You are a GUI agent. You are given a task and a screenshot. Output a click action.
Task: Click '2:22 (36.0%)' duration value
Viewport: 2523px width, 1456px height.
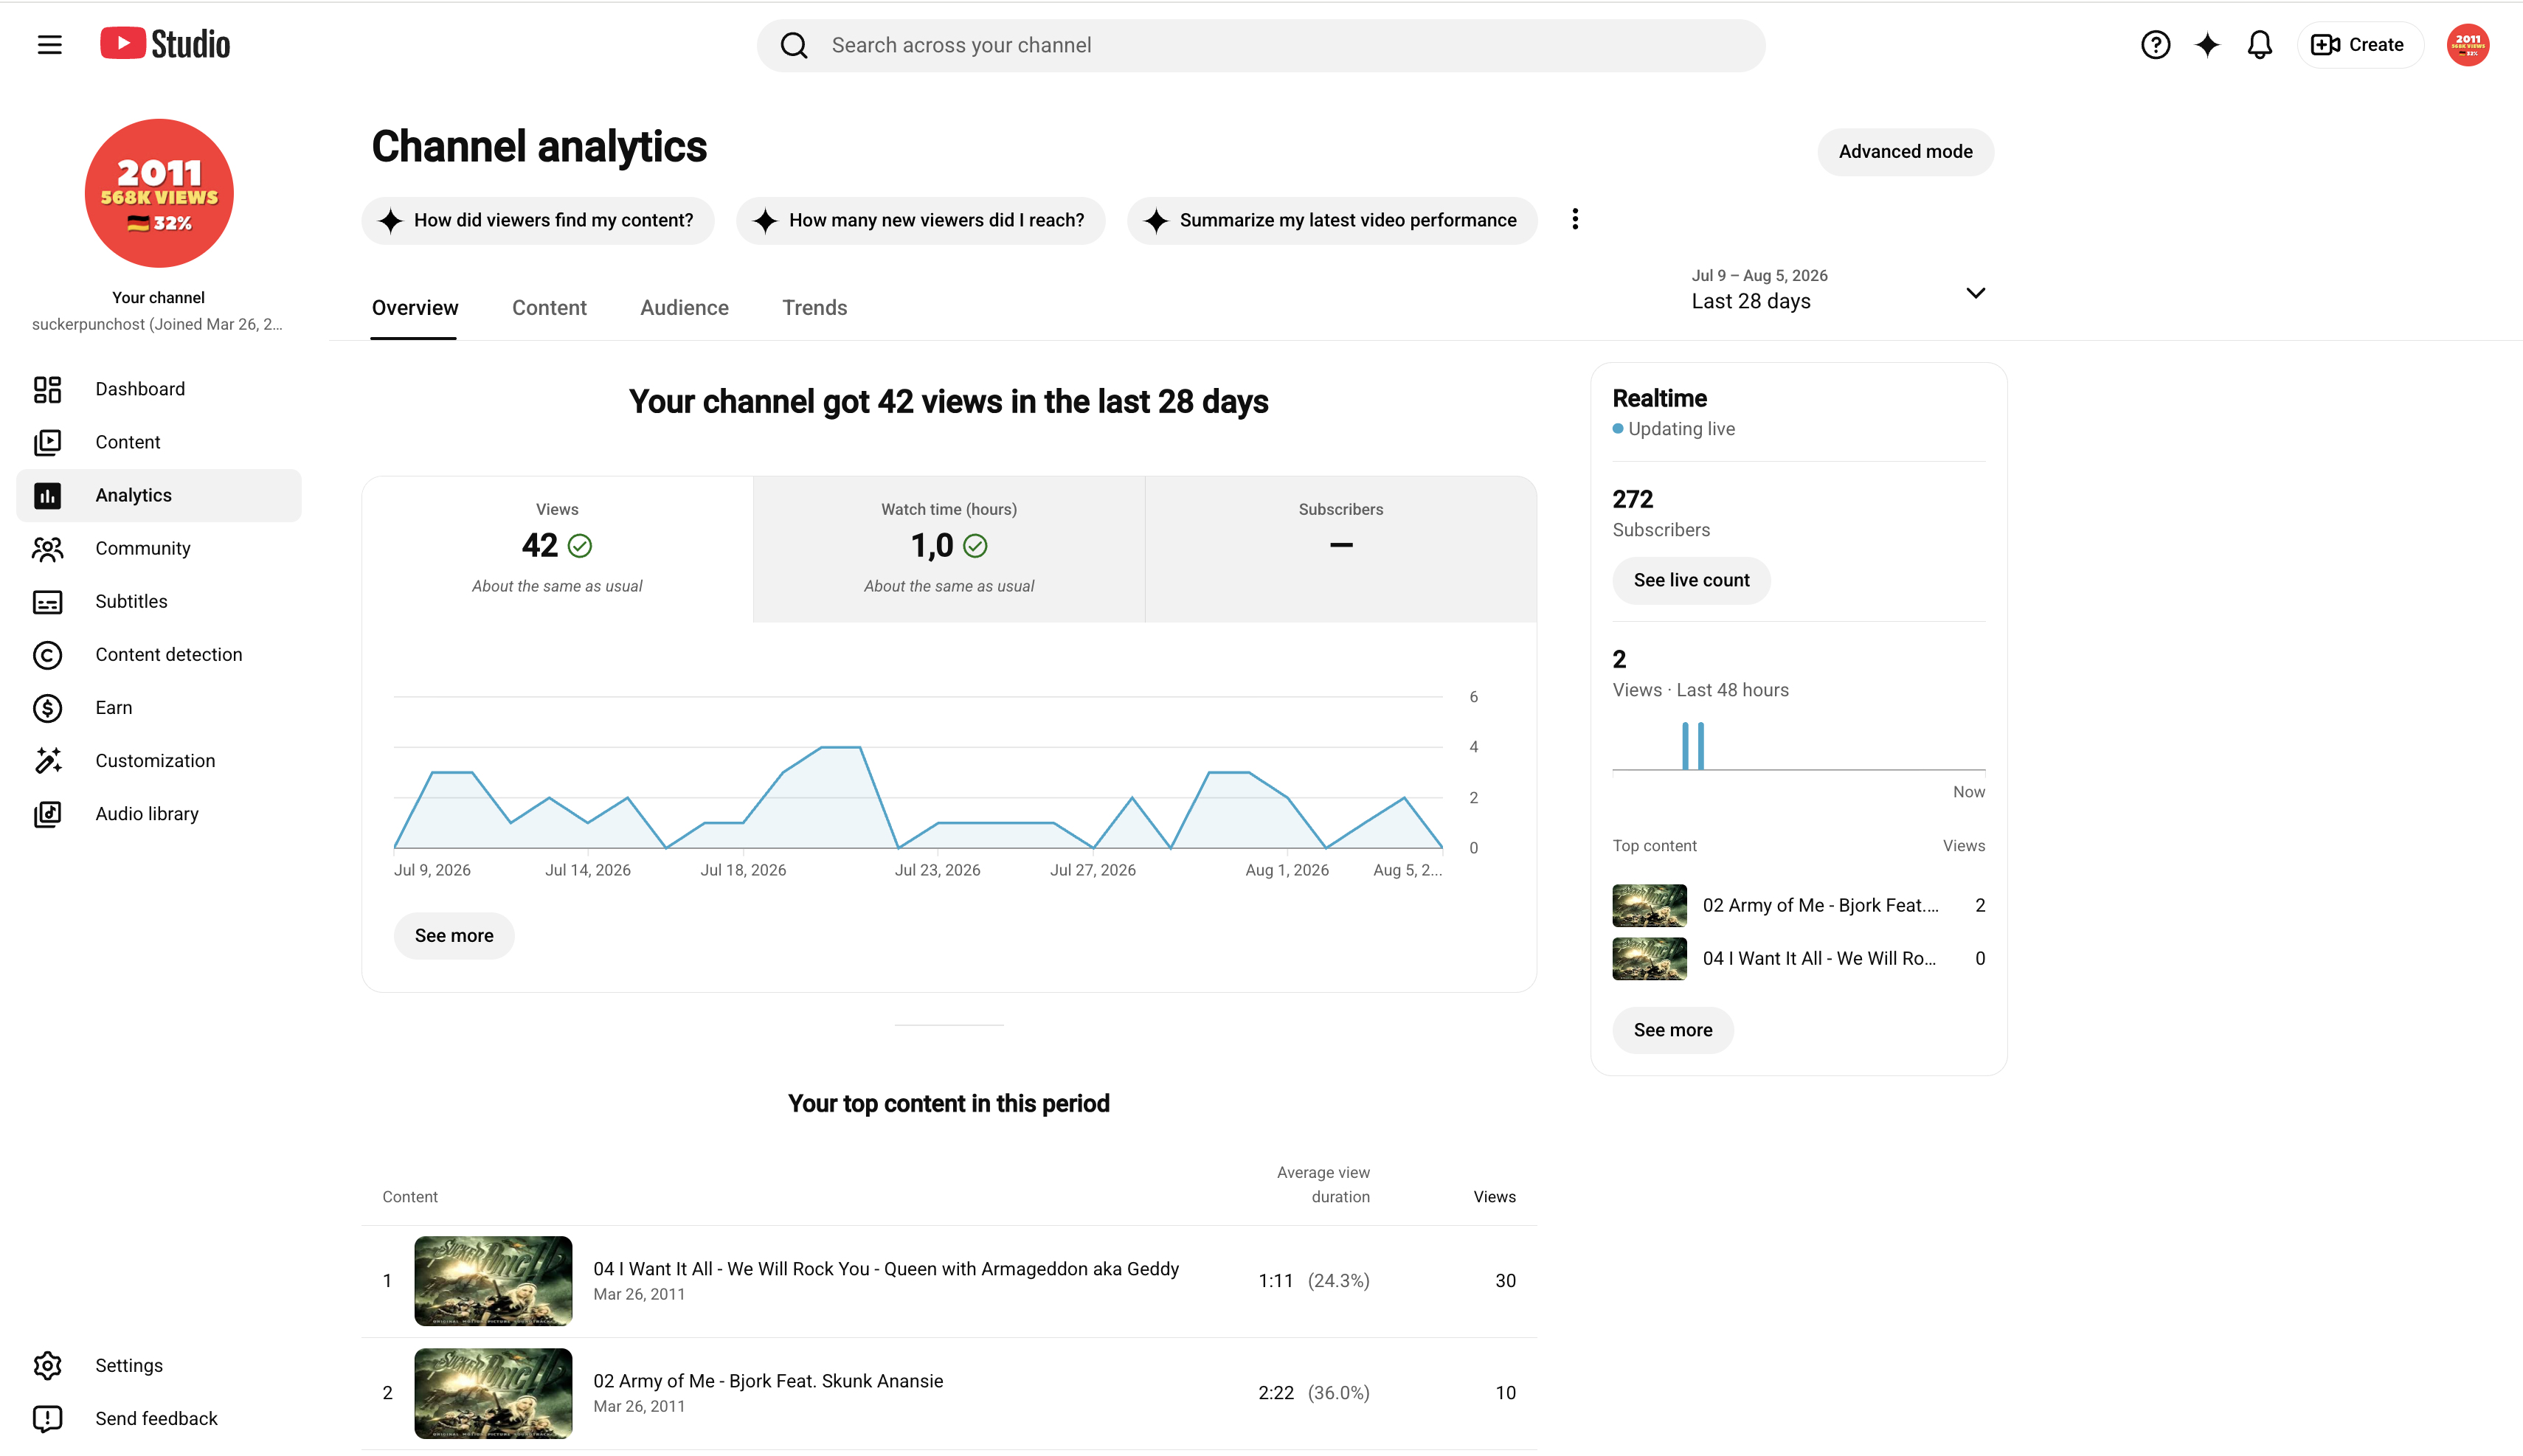tap(1313, 1393)
